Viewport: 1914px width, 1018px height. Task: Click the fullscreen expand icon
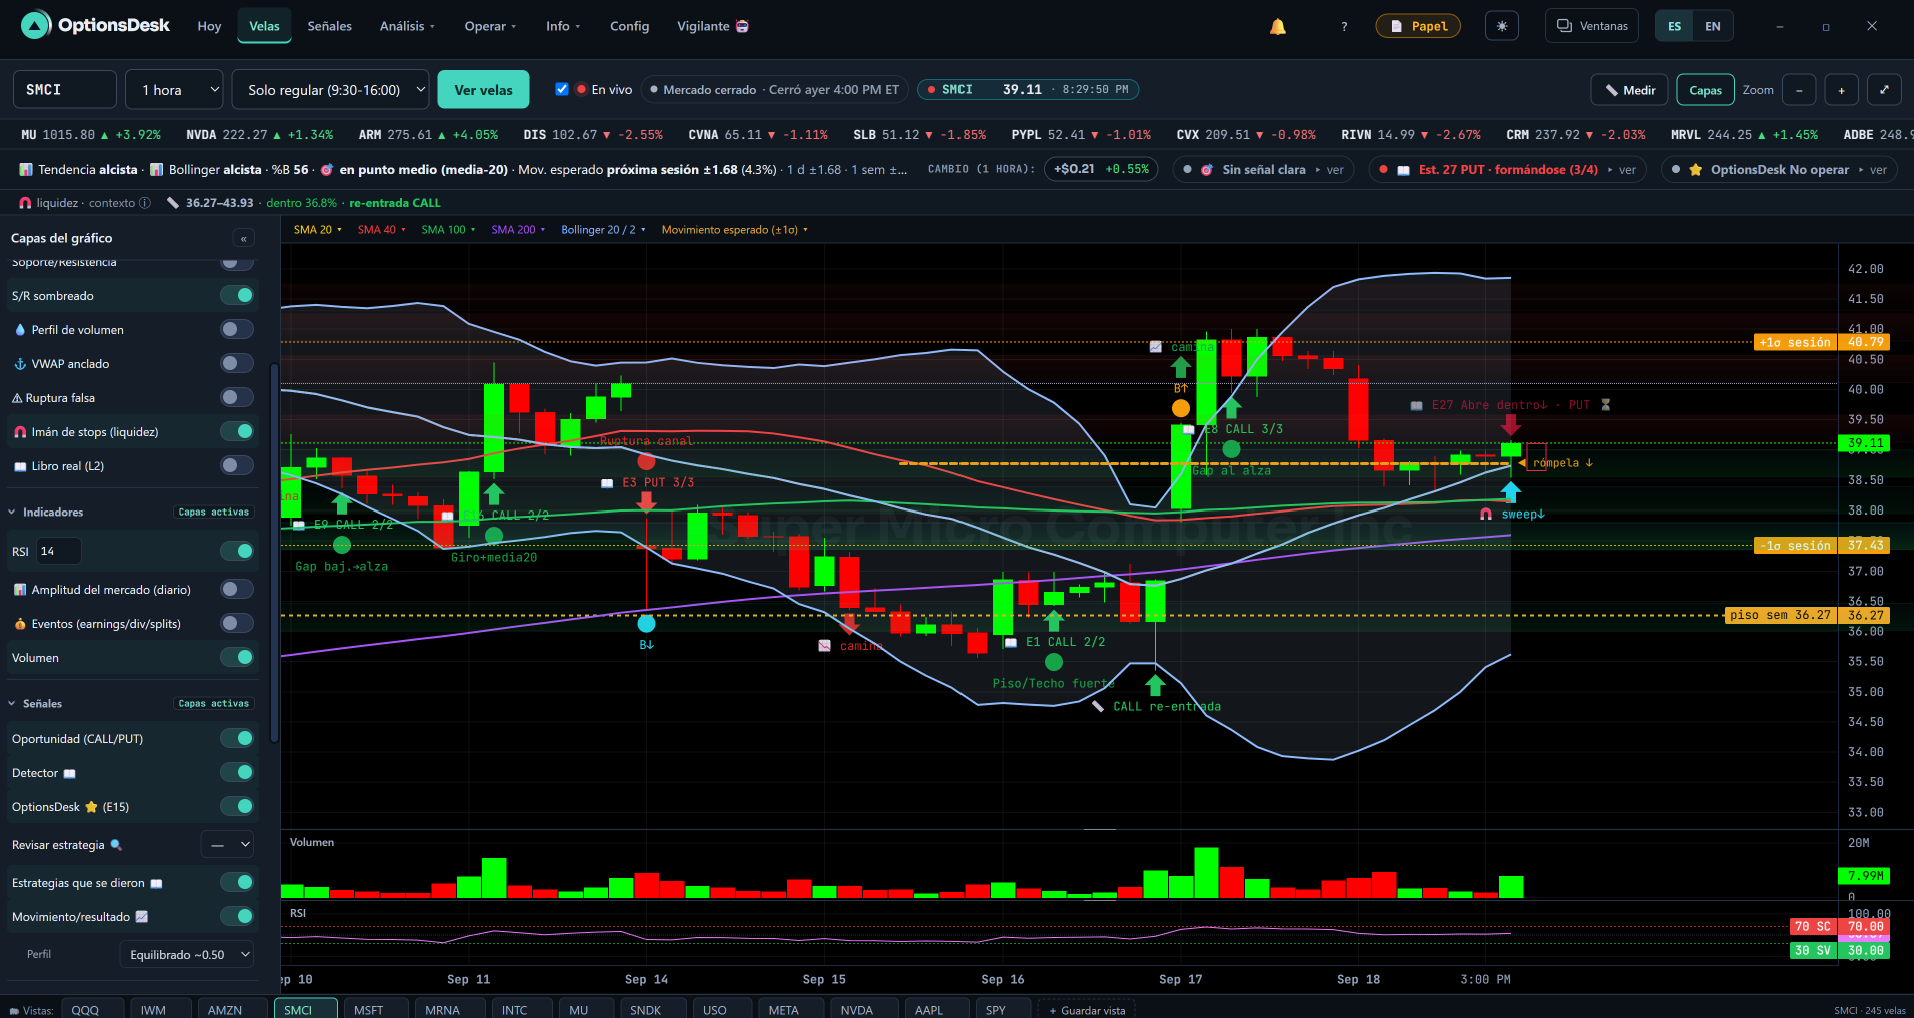coord(1884,90)
